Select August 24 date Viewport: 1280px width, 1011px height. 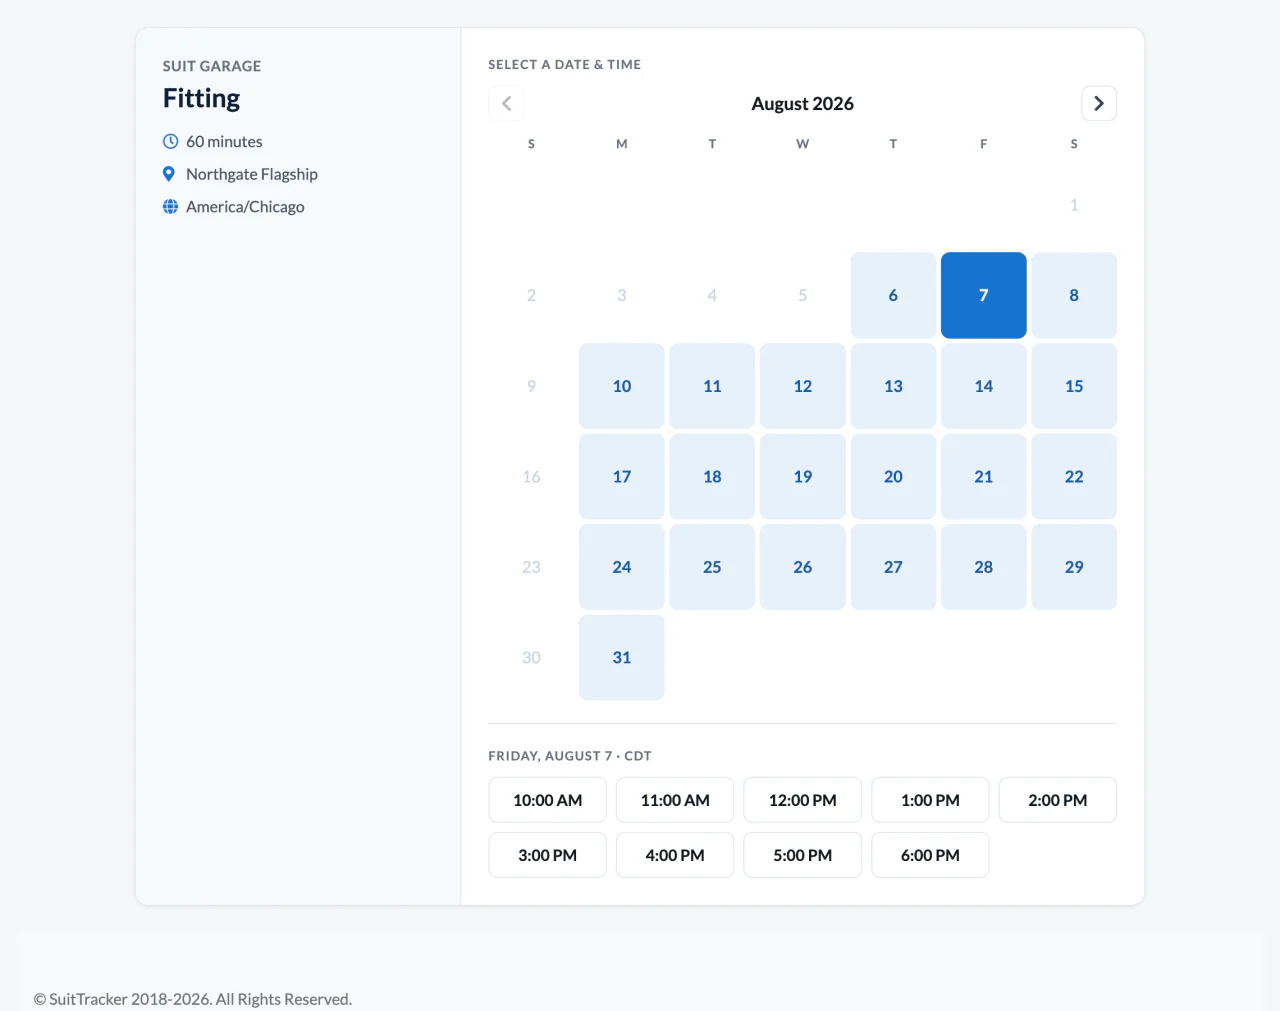coord(622,567)
